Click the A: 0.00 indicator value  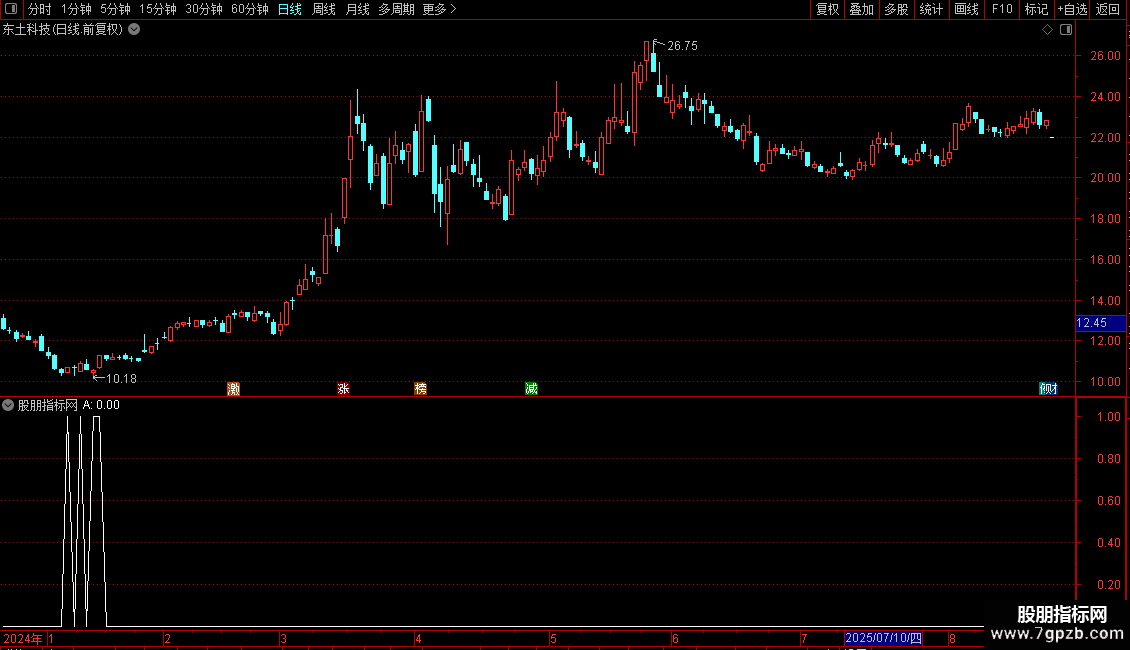coord(101,406)
